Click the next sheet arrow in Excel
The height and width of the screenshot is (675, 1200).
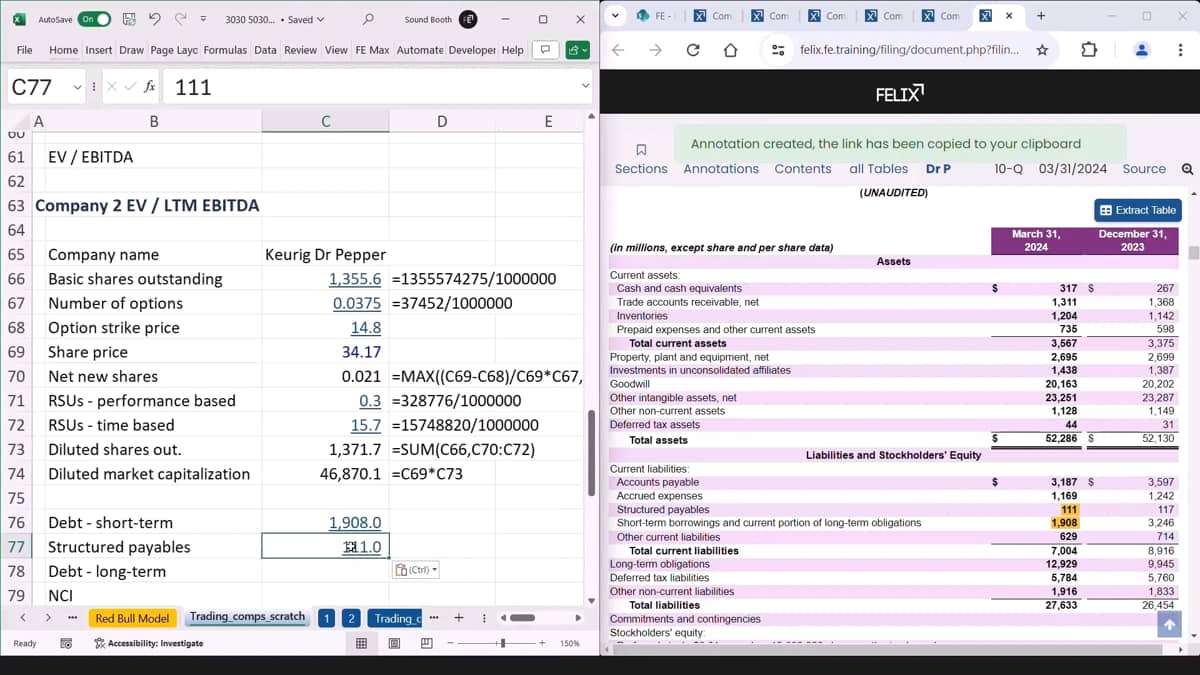[47, 618]
